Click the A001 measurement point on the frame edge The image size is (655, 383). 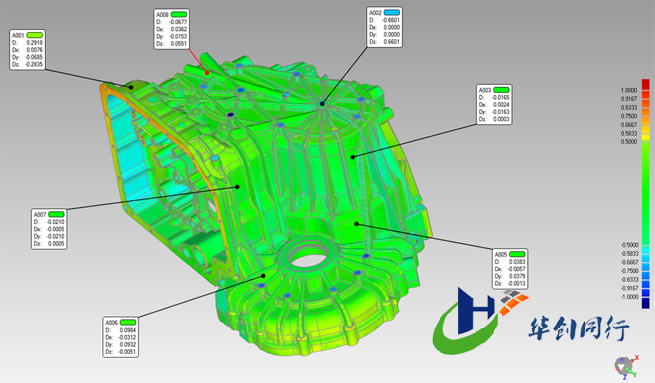coord(131,87)
